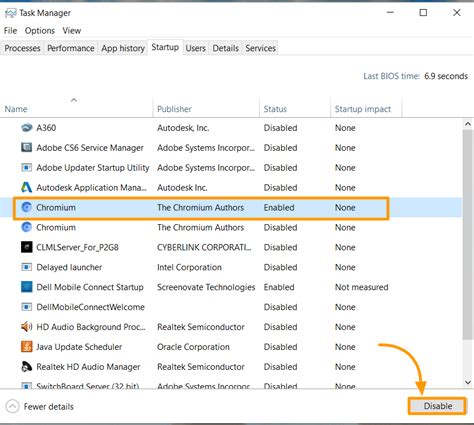The width and height of the screenshot is (474, 425).
Task: Open the Options menu
Action: [x=40, y=31]
